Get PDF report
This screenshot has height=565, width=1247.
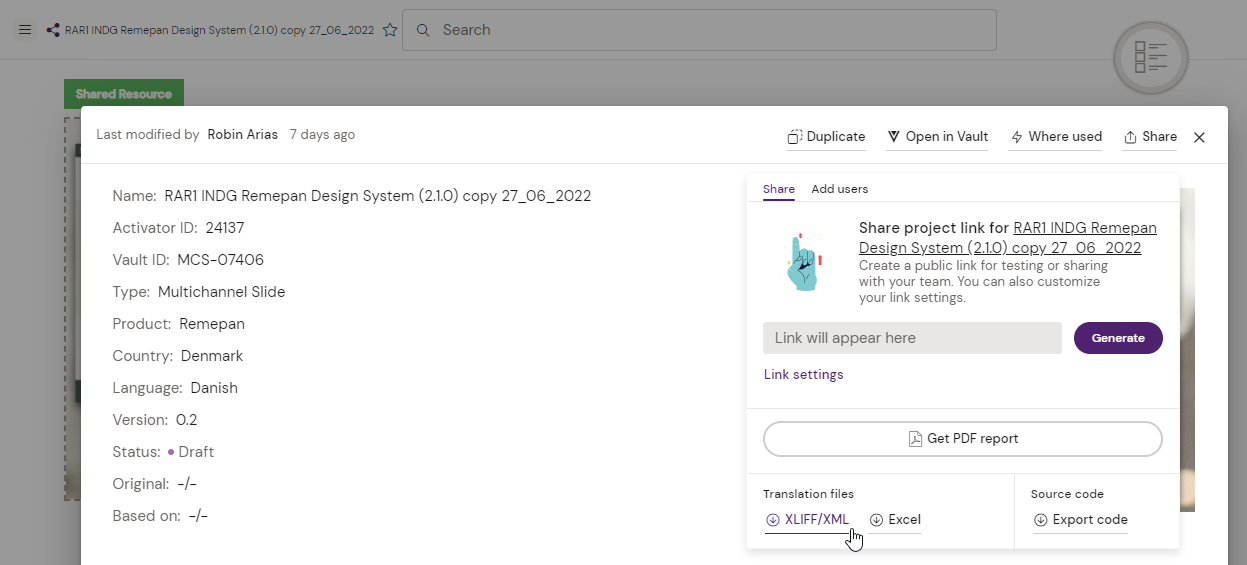(962, 438)
